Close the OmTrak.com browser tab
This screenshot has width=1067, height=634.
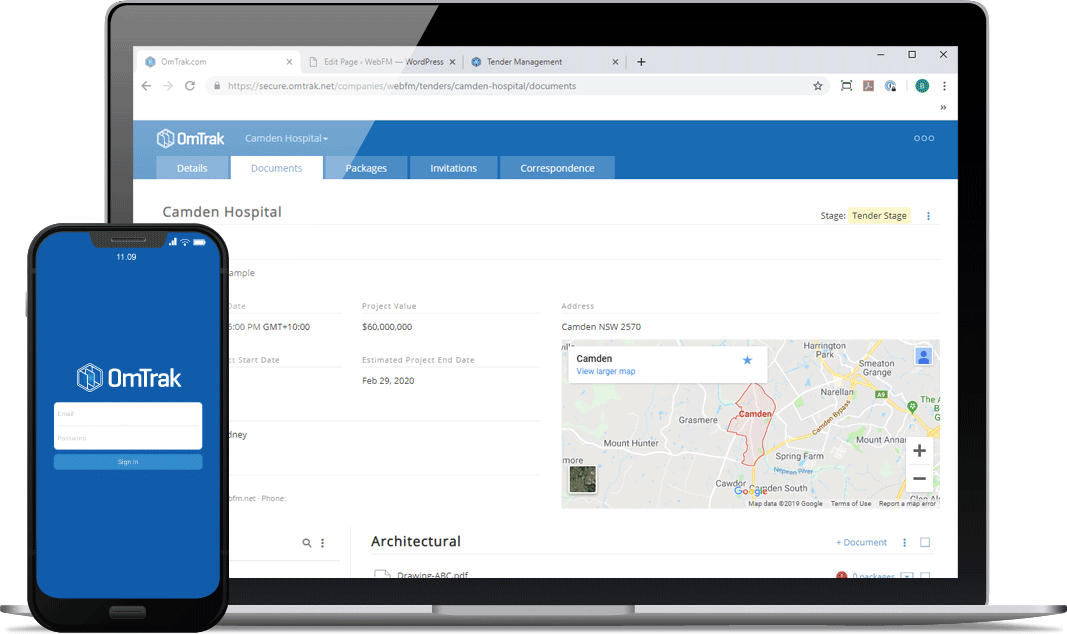point(289,62)
